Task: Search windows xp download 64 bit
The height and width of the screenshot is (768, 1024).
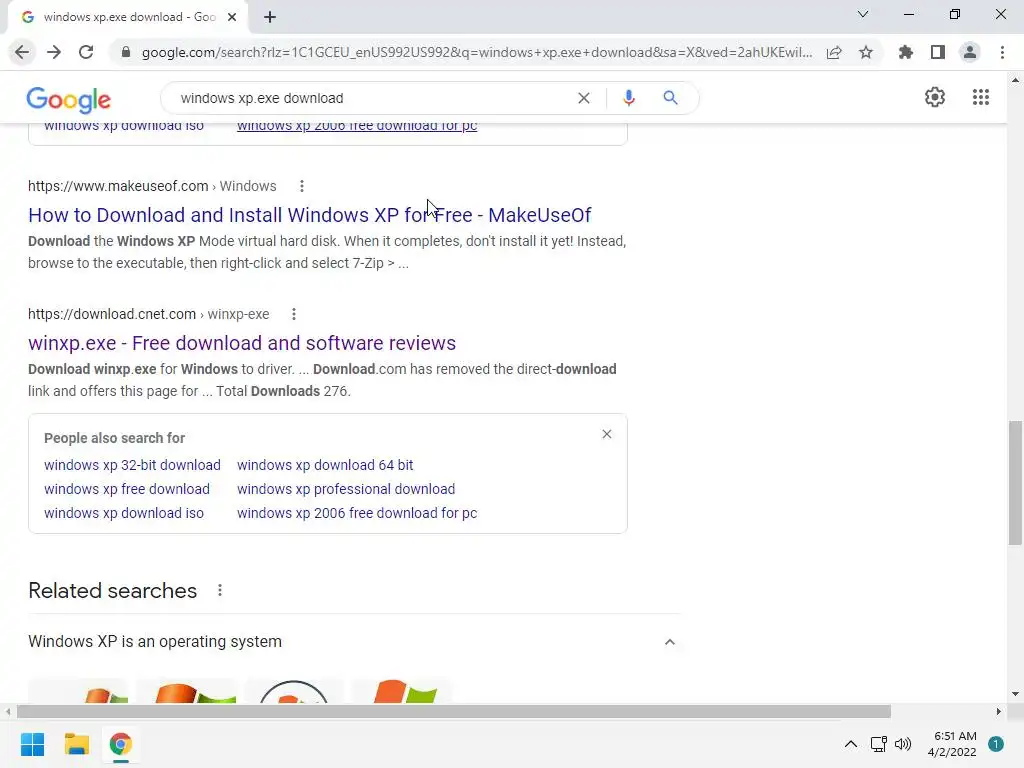Action: tap(325, 465)
